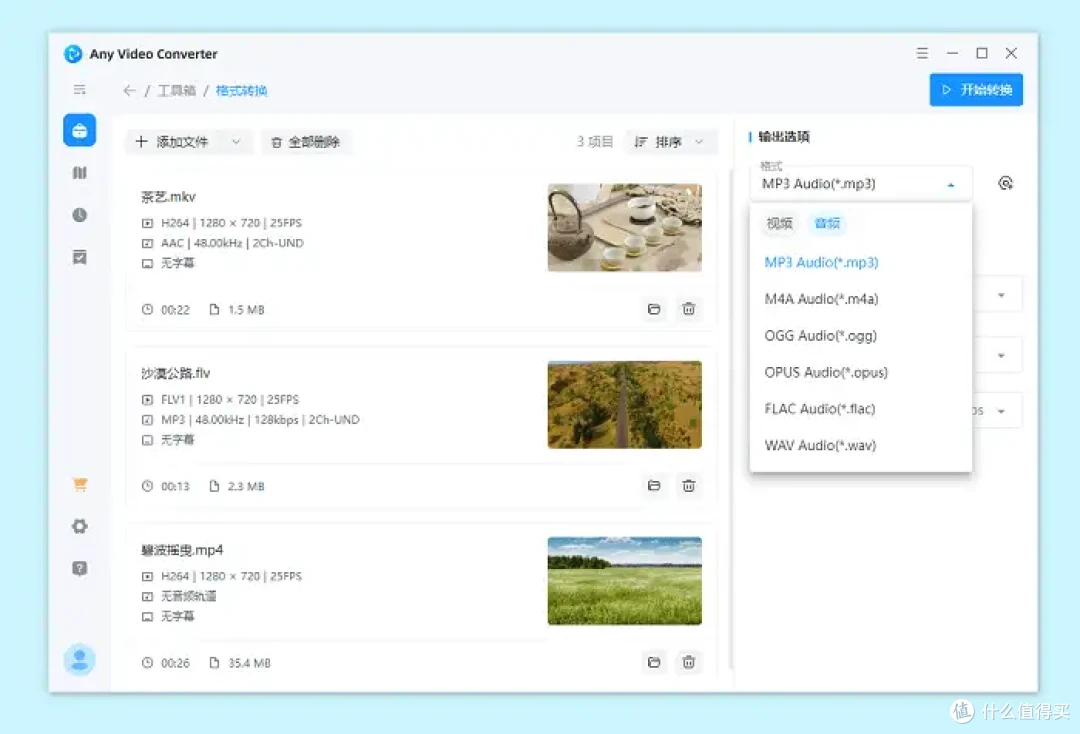Click the tea set thumbnail

coord(625,227)
